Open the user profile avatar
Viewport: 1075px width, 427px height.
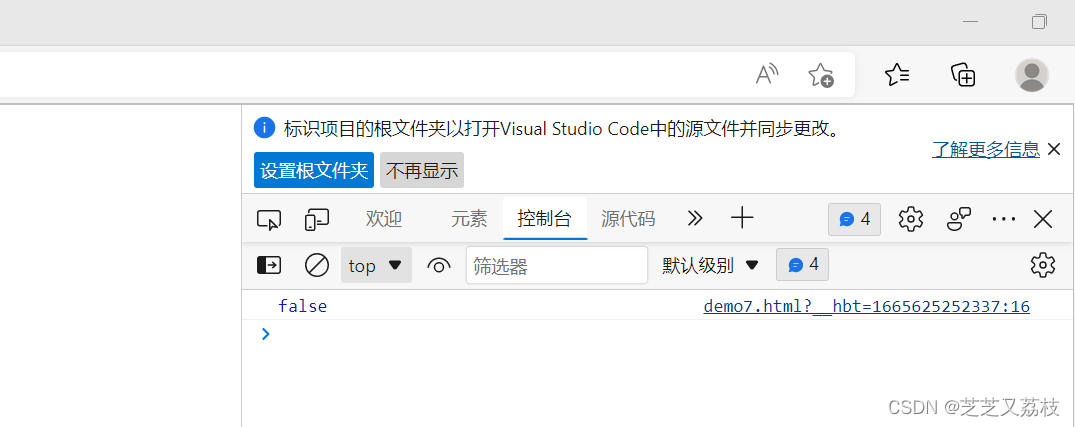pos(1031,75)
